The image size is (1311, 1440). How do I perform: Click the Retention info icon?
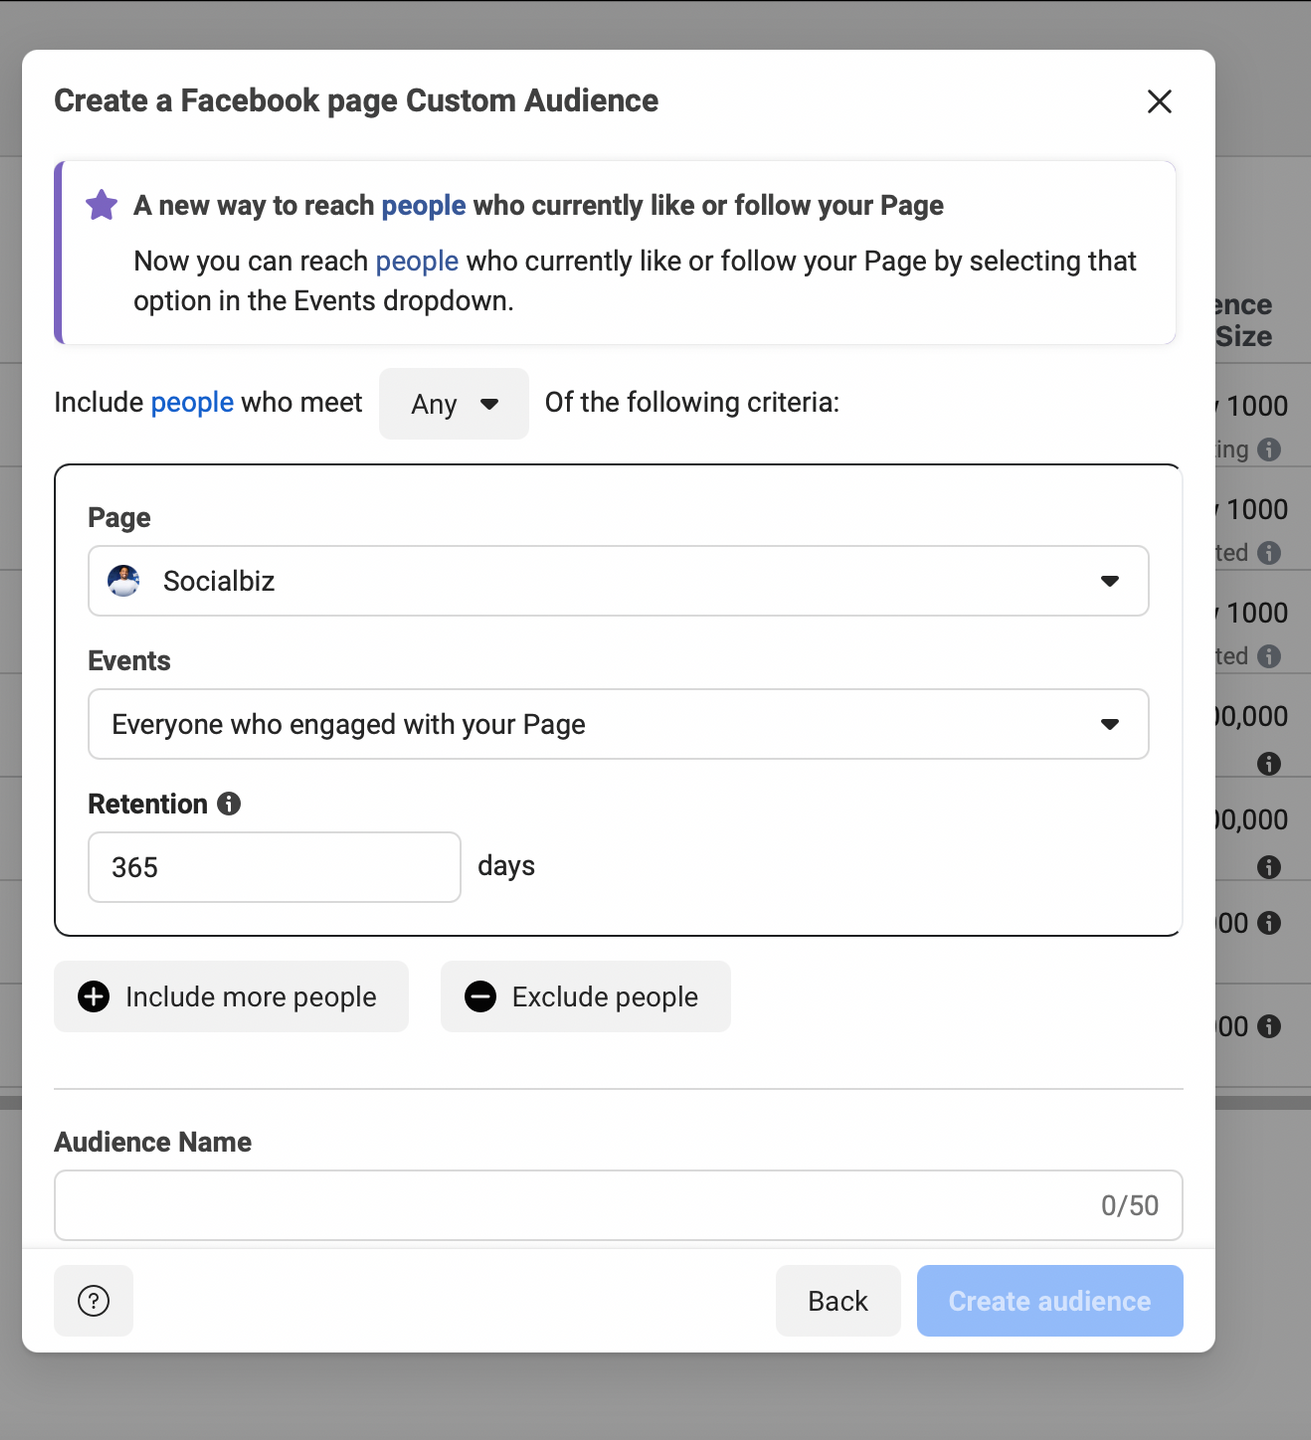pos(229,803)
